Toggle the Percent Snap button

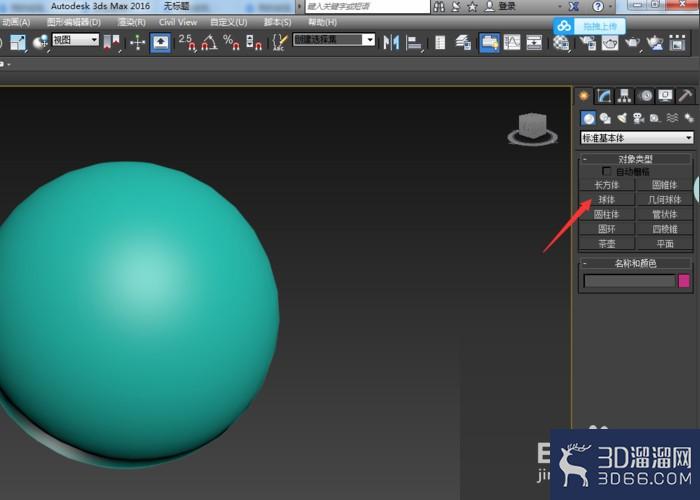231,42
